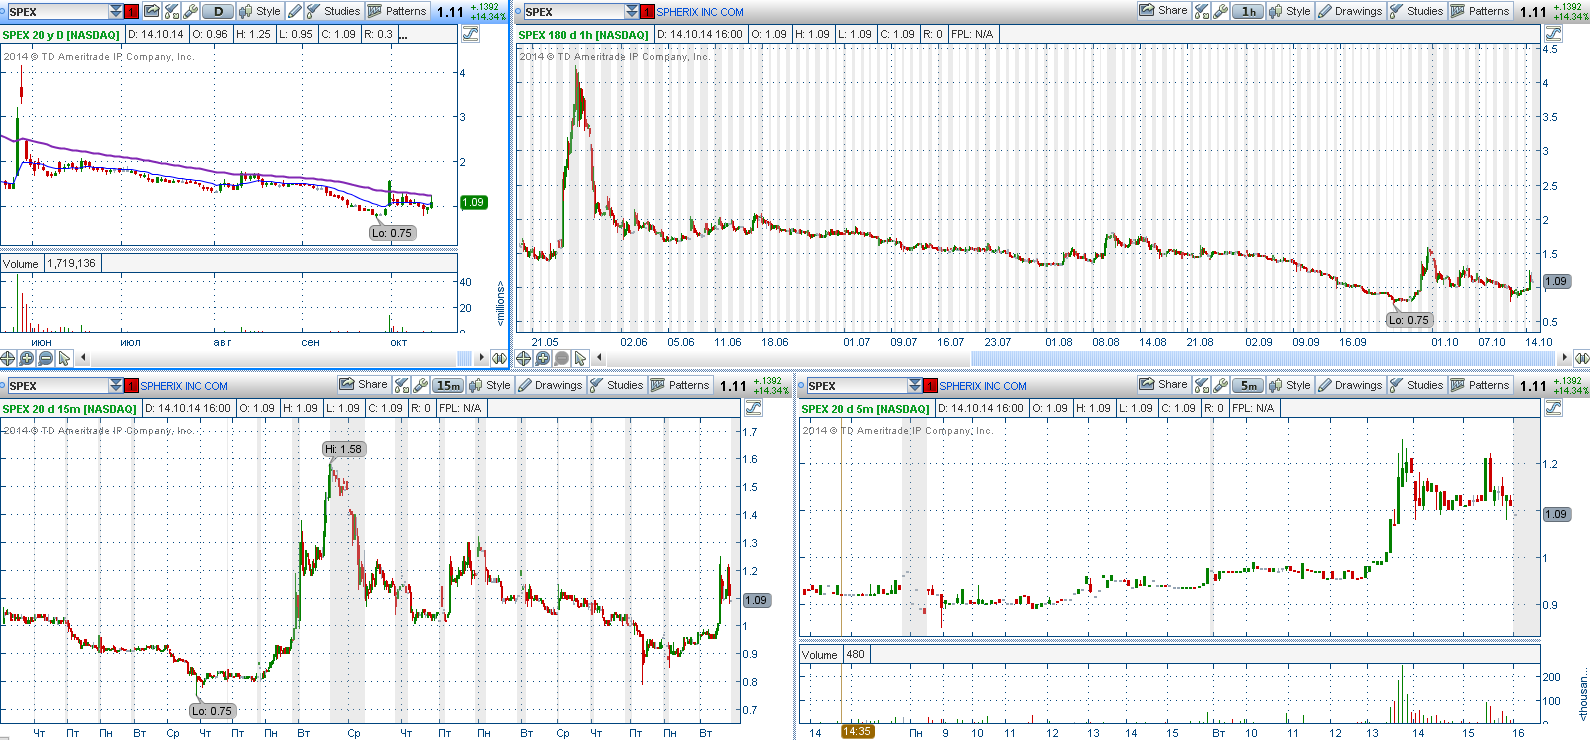
Task: Open red link number 1 on 1h chart
Action: click(647, 12)
